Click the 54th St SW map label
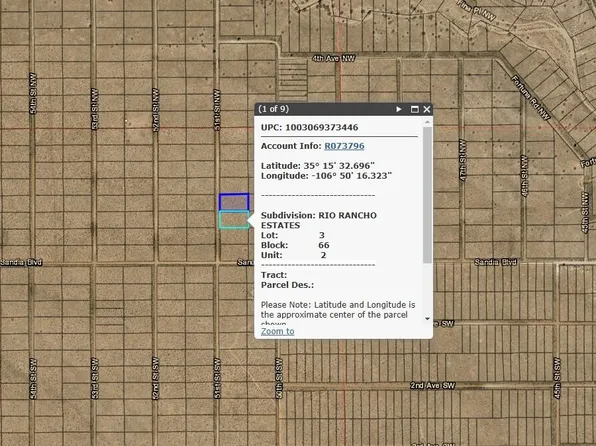The image size is (596, 446). pos(33,379)
